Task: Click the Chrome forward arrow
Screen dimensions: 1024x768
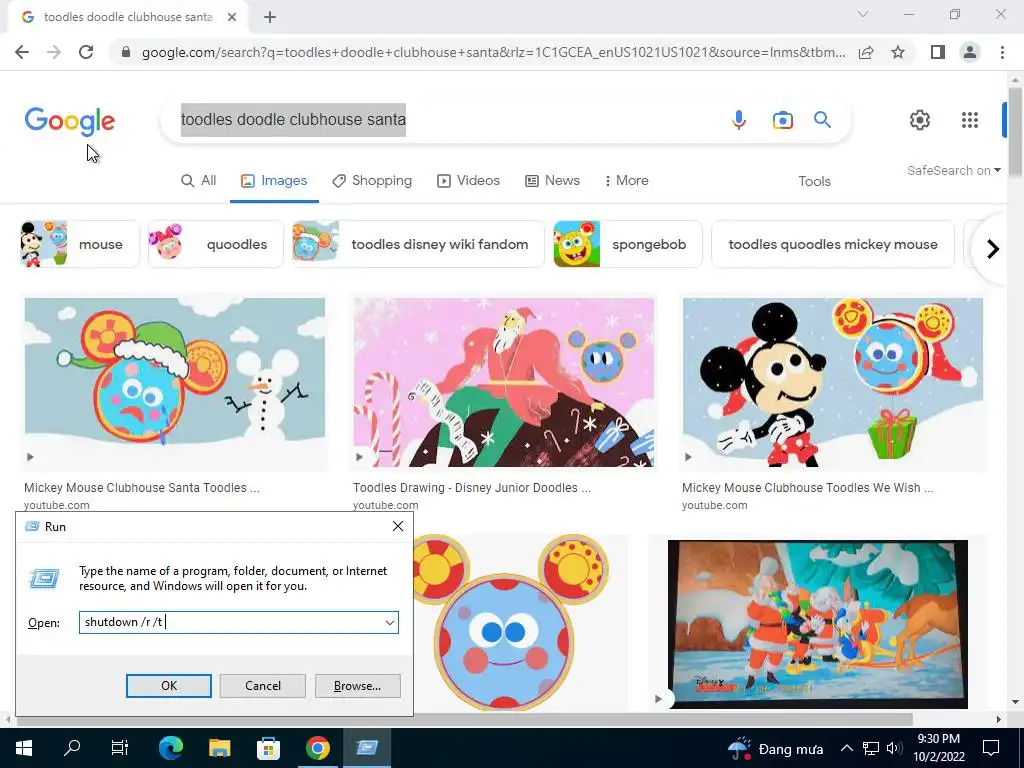Action: tap(54, 52)
